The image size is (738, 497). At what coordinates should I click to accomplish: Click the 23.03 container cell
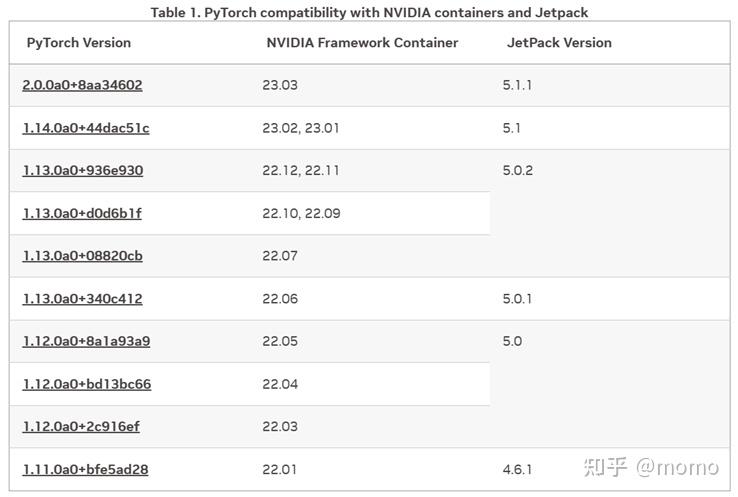tap(280, 85)
